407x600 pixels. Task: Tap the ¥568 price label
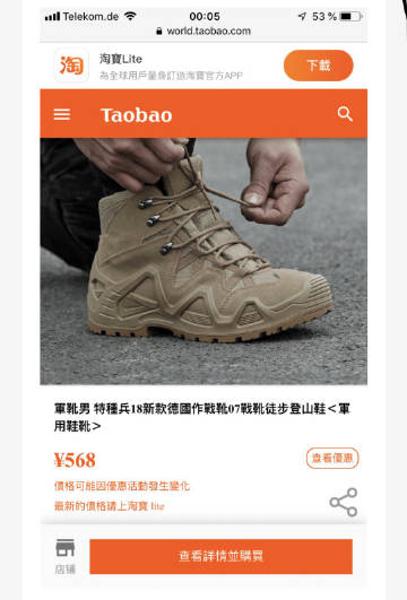(x=75, y=460)
